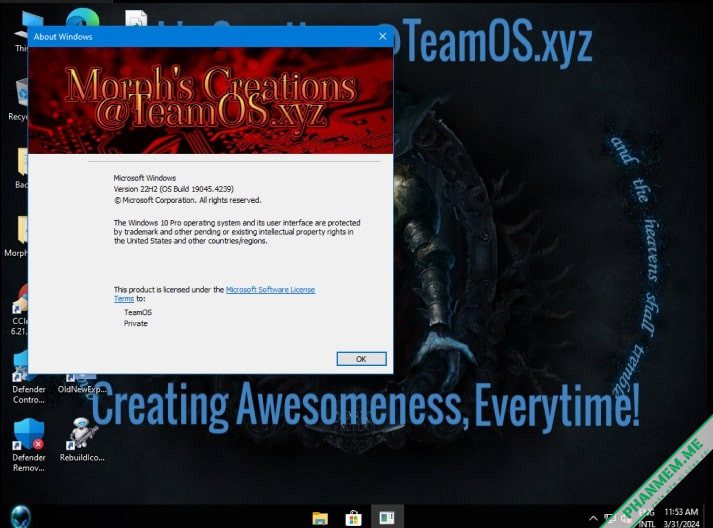Close the About Windows dialog
This screenshot has width=713, height=528.
click(382, 36)
